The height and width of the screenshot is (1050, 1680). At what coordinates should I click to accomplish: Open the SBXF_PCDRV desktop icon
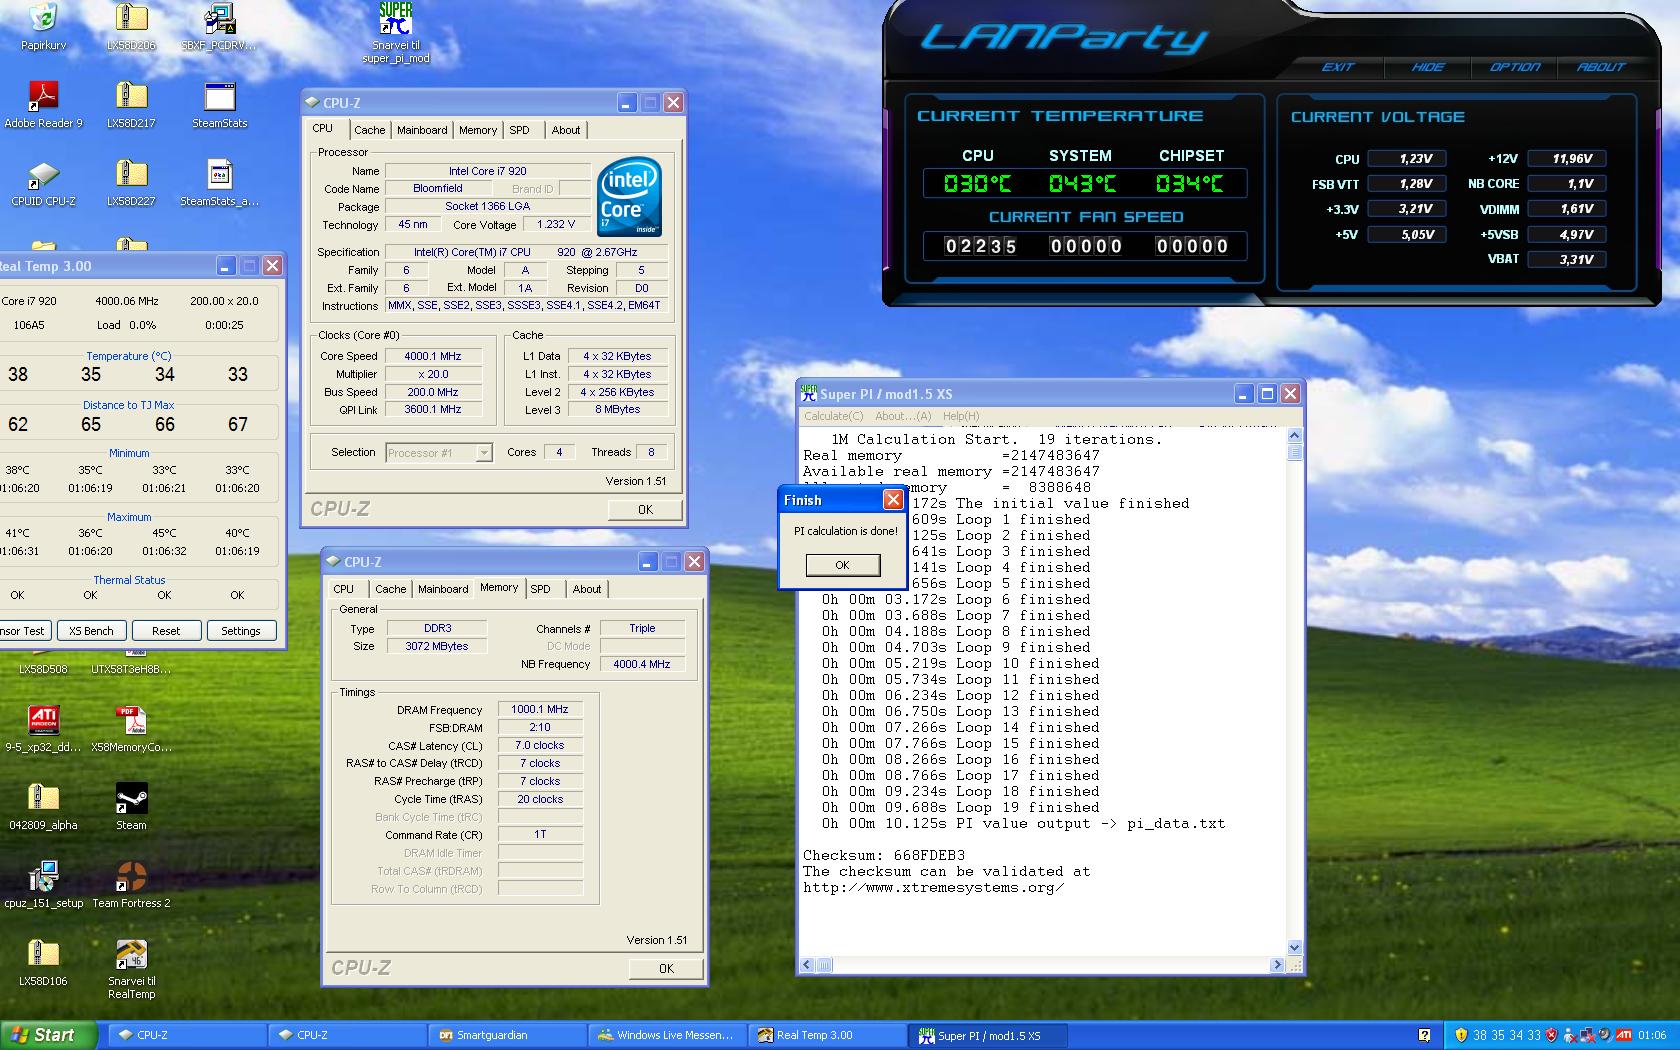click(x=219, y=18)
